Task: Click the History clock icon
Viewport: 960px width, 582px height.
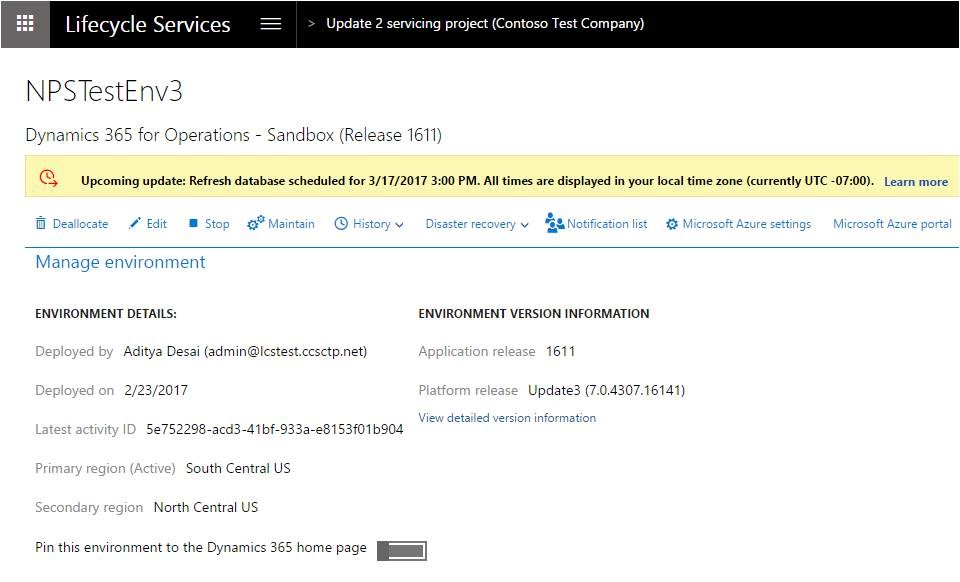Action: point(341,224)
